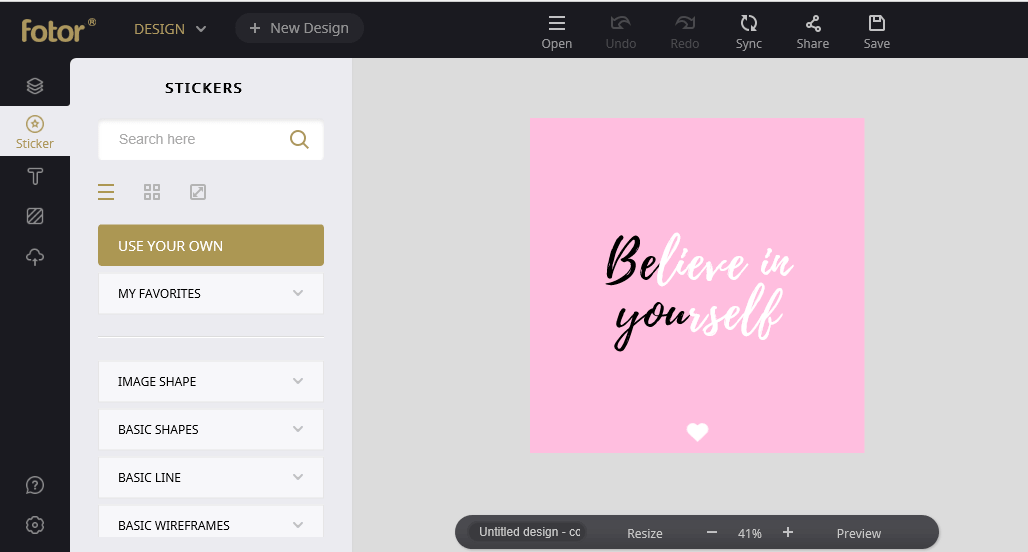Viewport: 1028px width, 552px height.
Task: Open Settings gear icon
Action: click(x=35, y=525)
